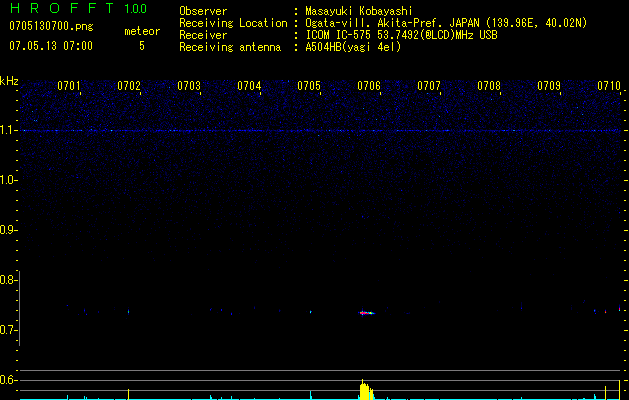The image size is (629, 400).
Task: Click the 0.9 frequency axis label
Action: pyautogui.click(x=8, y=230)
